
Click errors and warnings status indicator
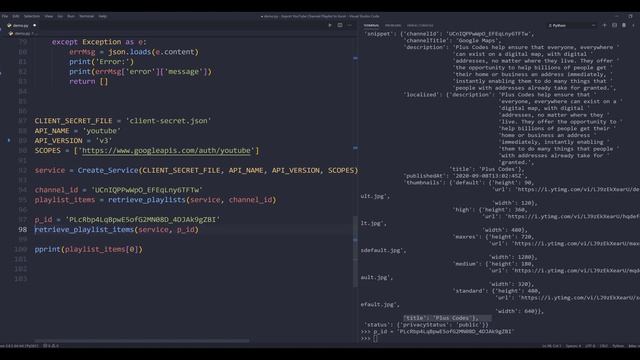click(51, 346)
